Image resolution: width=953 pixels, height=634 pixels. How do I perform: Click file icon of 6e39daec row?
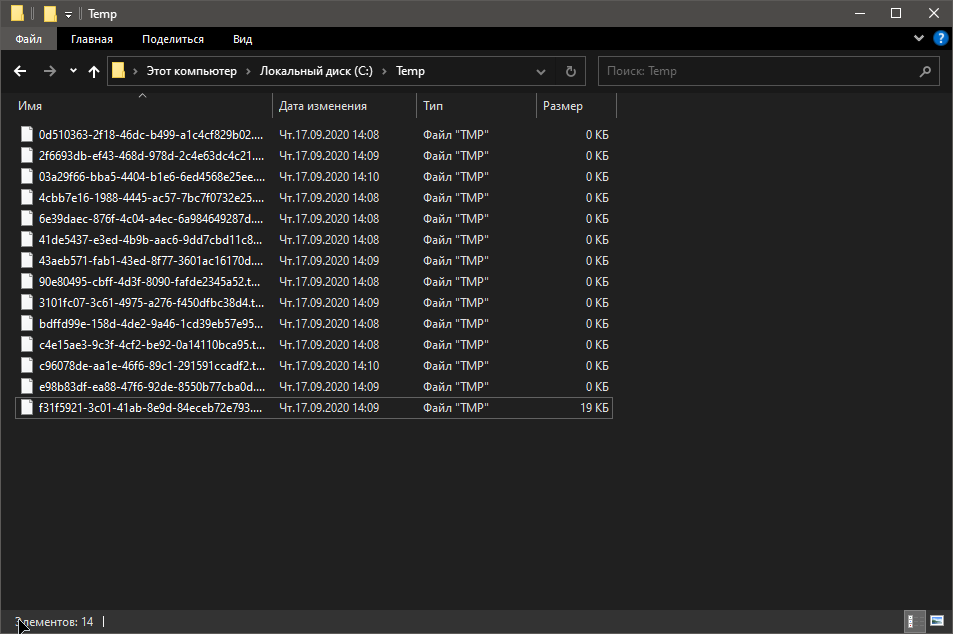pyautogui.click(x=27, y=218)
